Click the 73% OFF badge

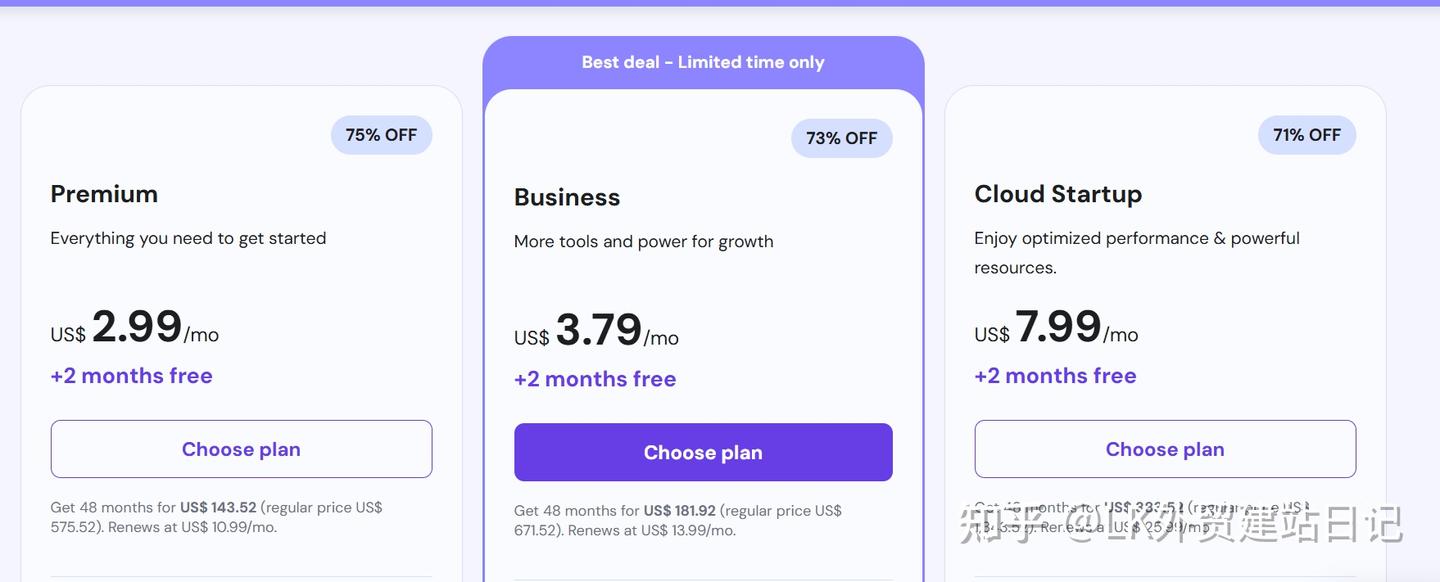pyautogui.click(x=841, y=138)
